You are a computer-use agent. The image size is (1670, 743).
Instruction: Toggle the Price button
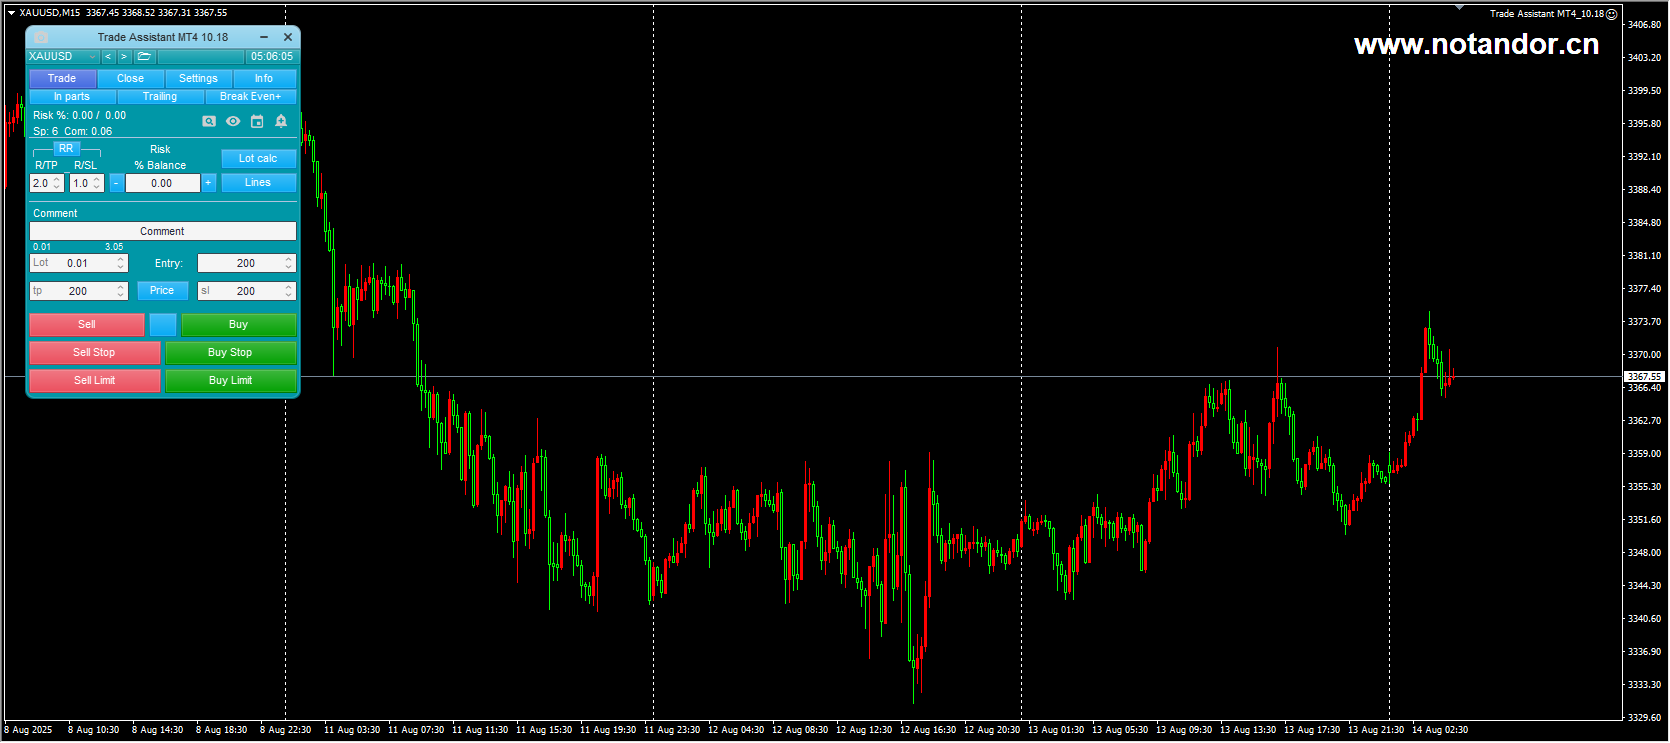click(162, 291)
